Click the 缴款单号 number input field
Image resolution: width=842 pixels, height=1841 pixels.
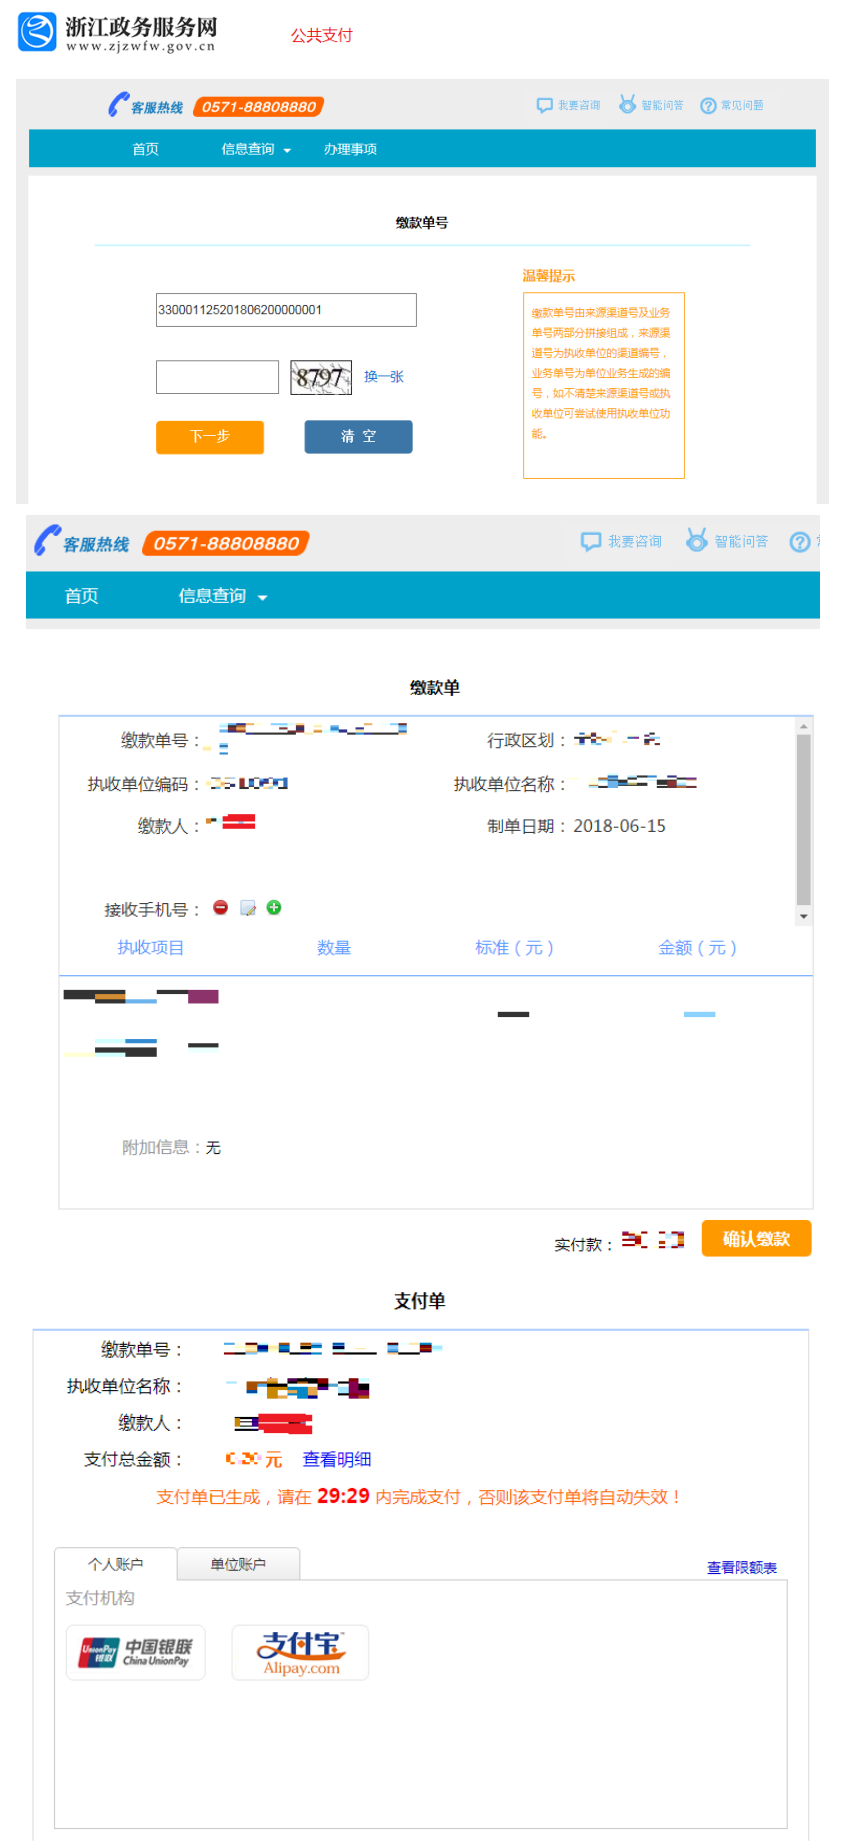coord(286,310)
